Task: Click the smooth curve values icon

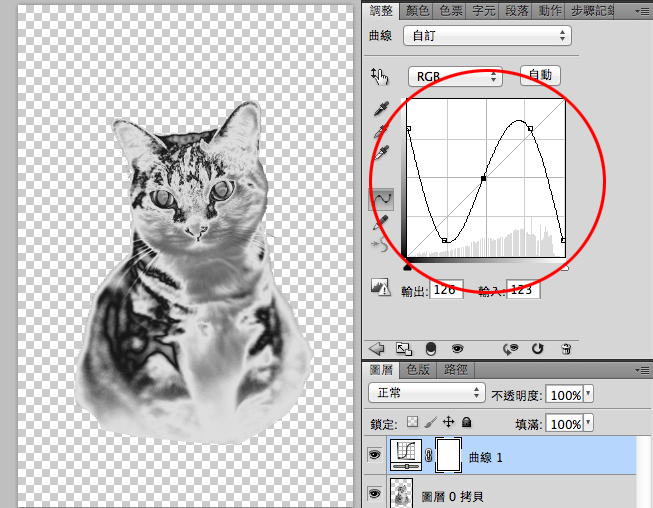Action: click(x=379, y=244)
